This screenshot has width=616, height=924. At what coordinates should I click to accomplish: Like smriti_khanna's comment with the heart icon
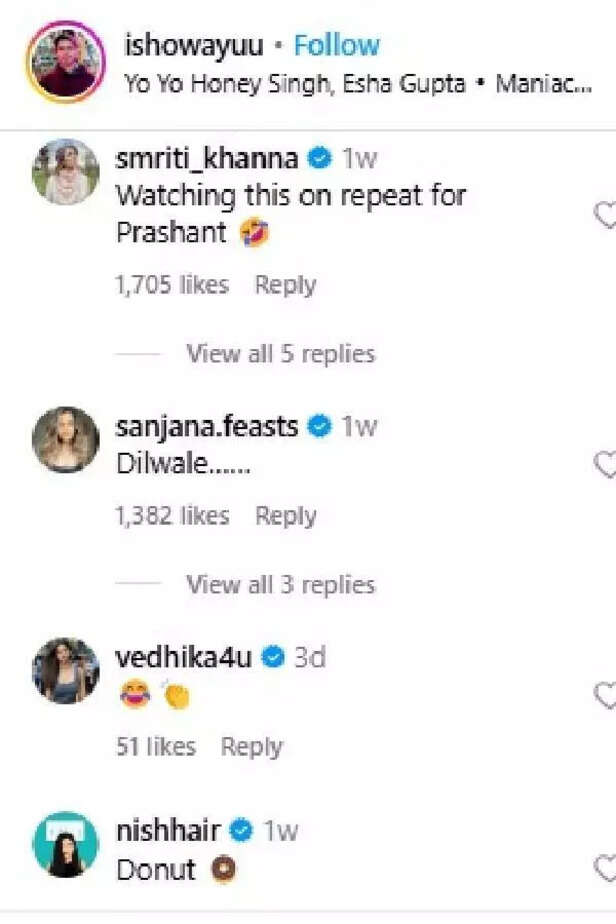[606, 212]
